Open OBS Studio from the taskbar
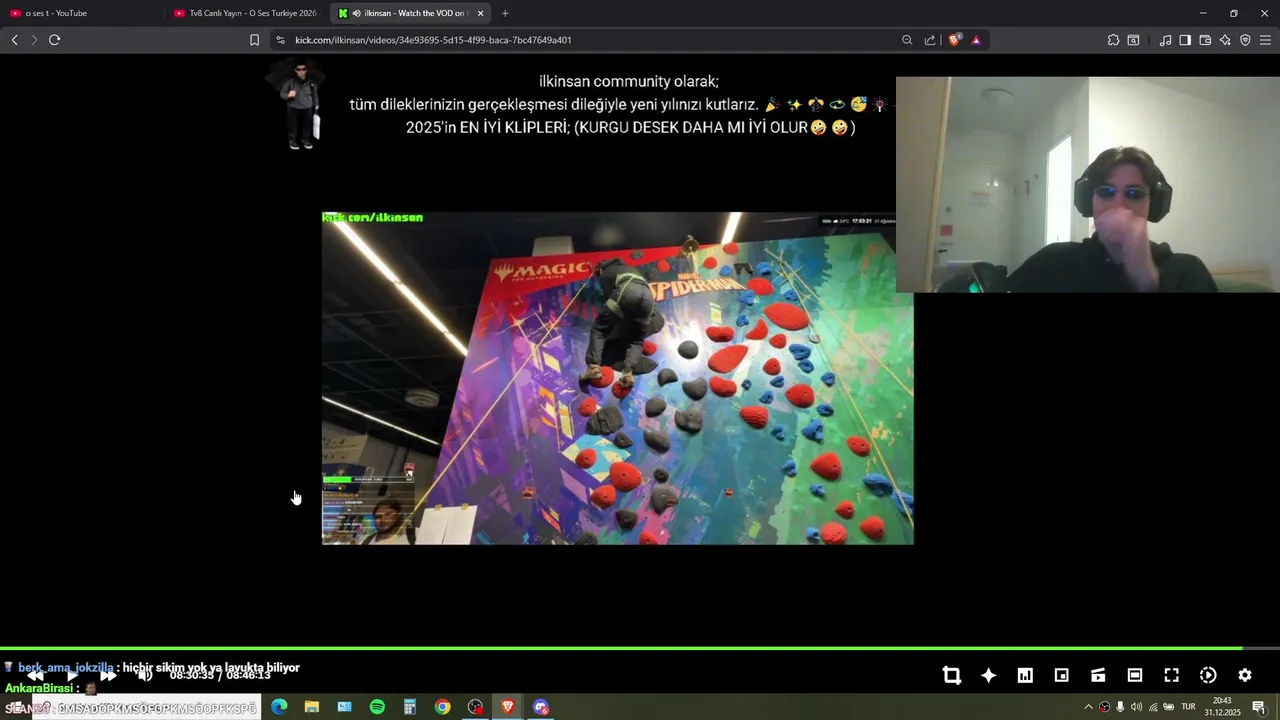 [475, 707]
